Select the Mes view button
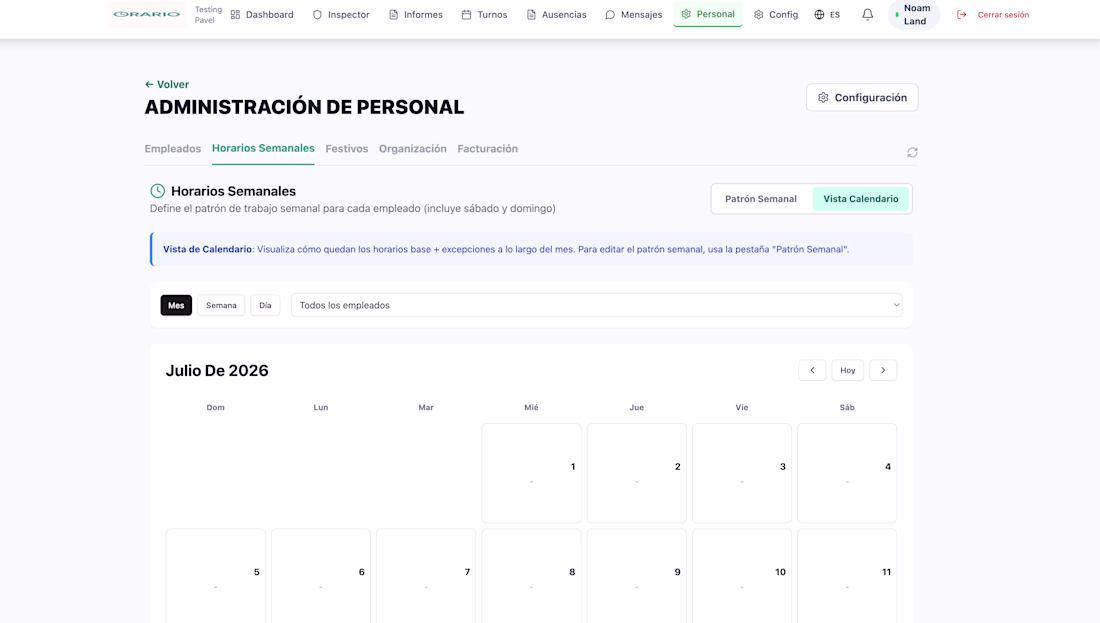This screenshot has height=623, width=1100. point(176,305)
